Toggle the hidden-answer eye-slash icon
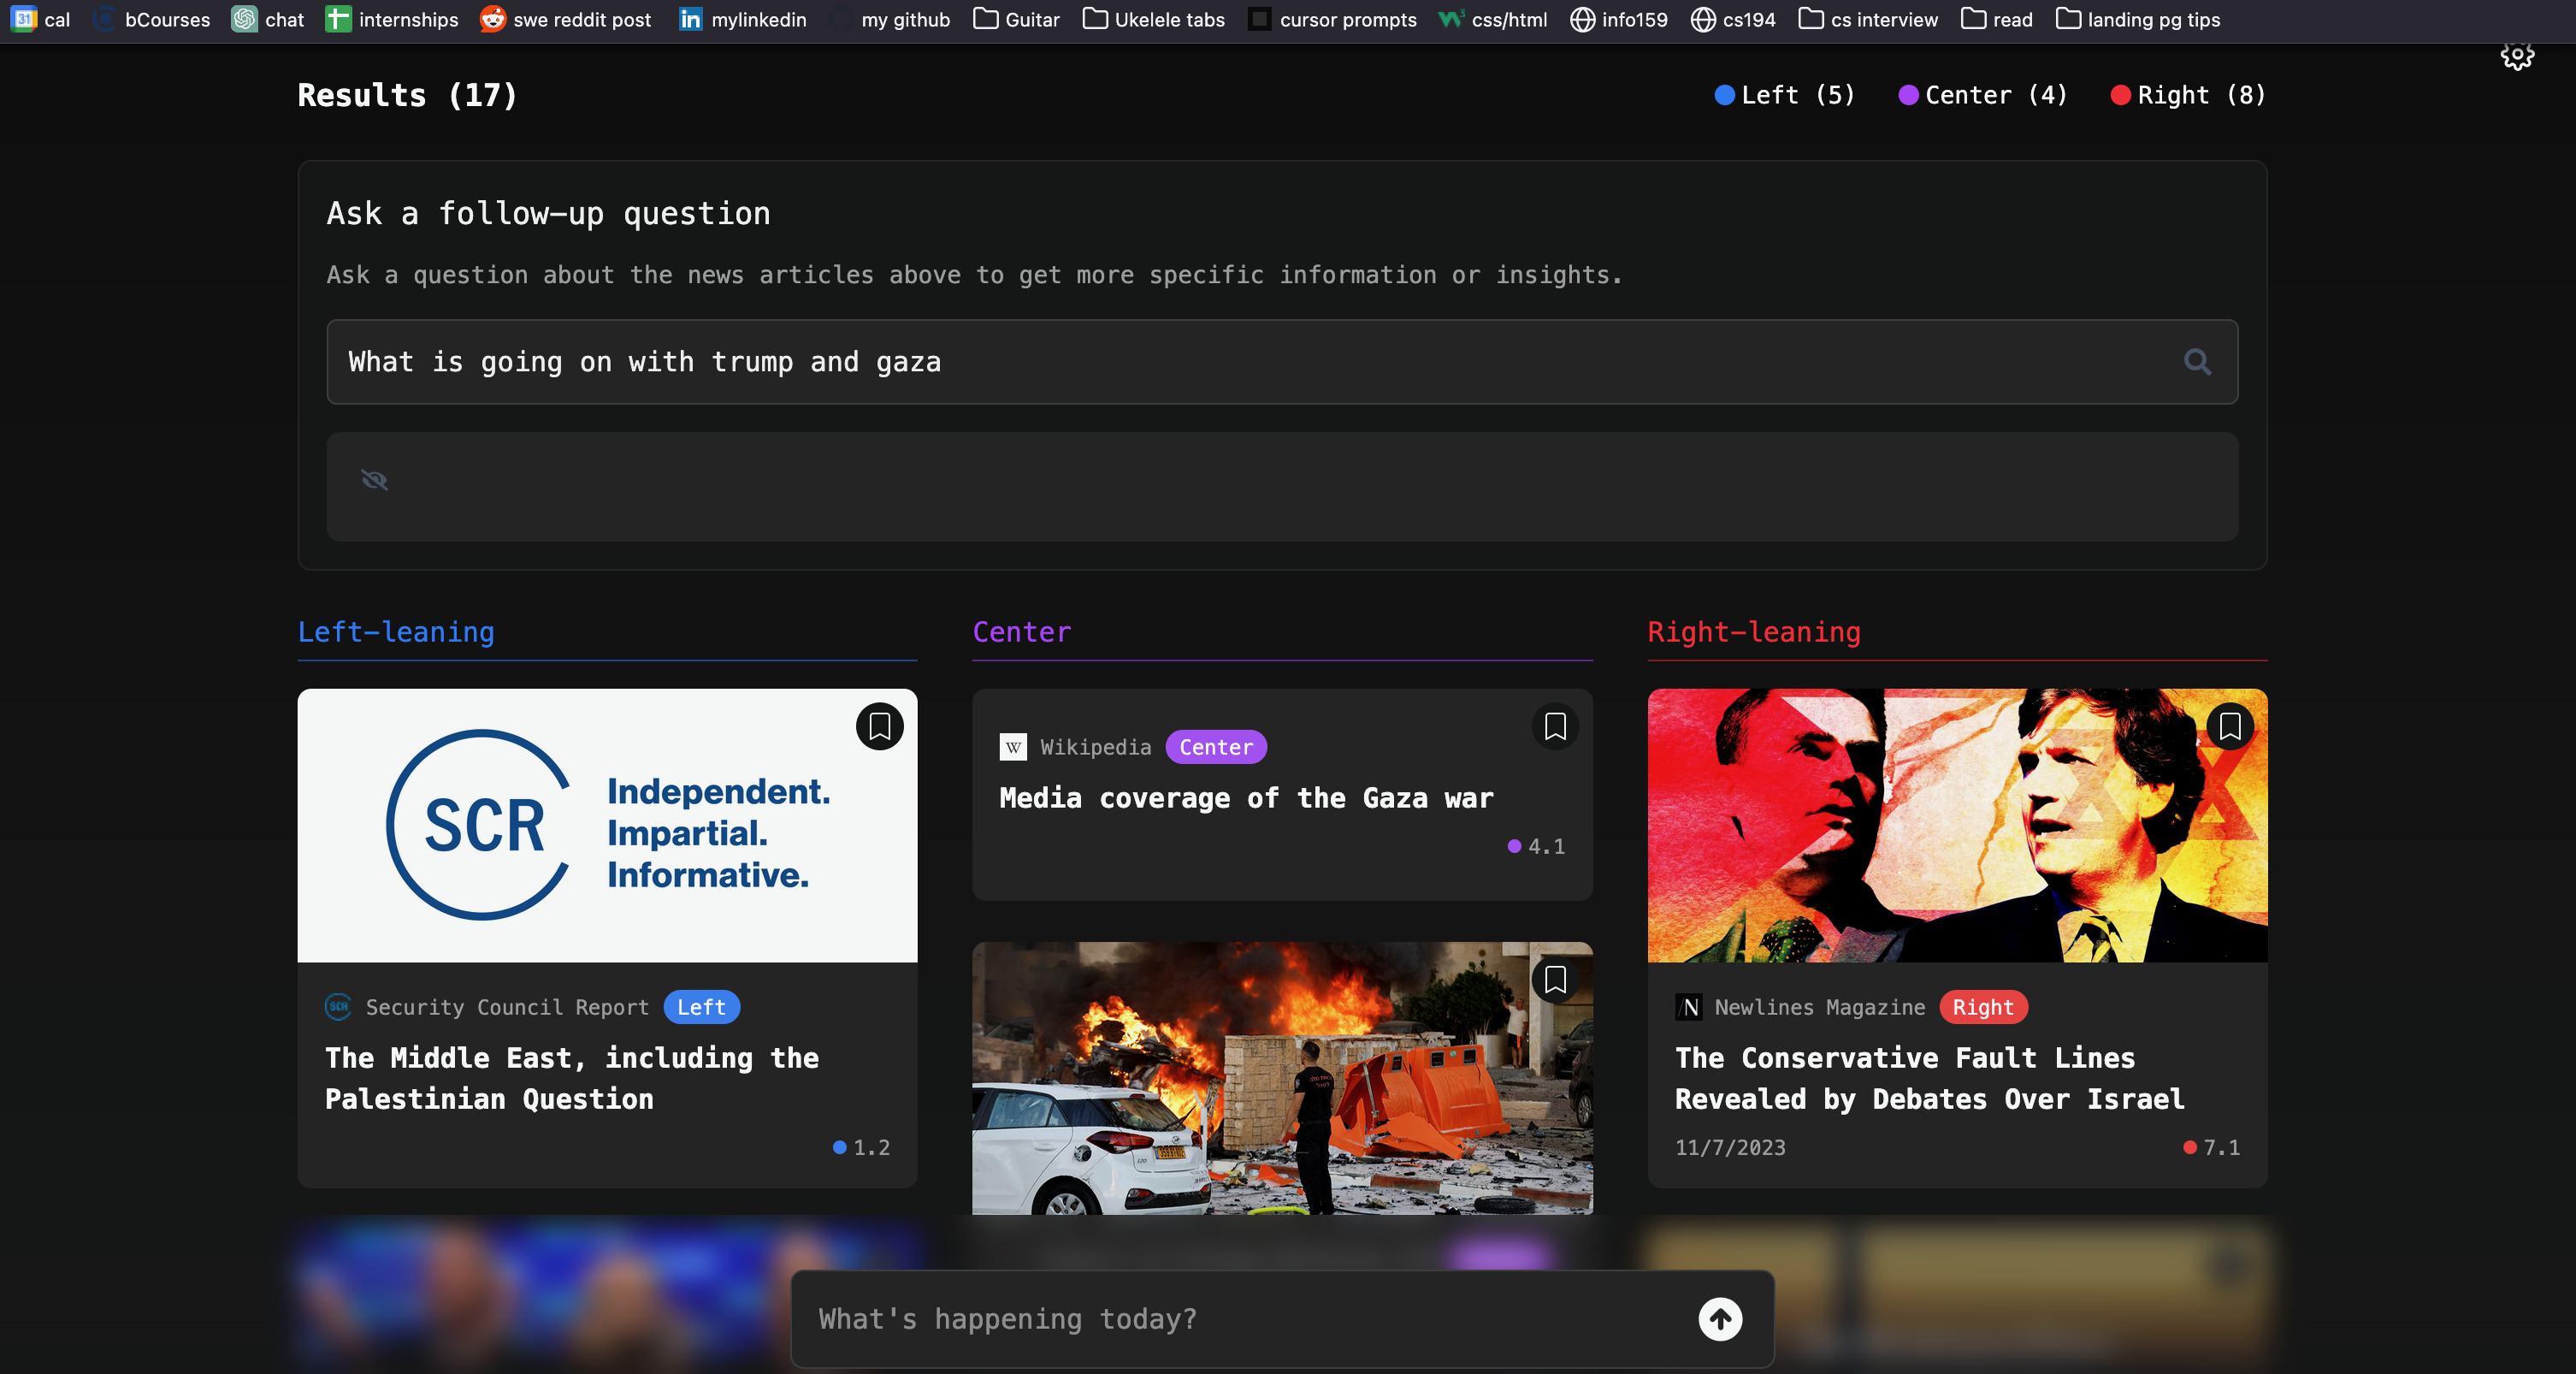2576x1374 pixels. click(x=374, y=480)
